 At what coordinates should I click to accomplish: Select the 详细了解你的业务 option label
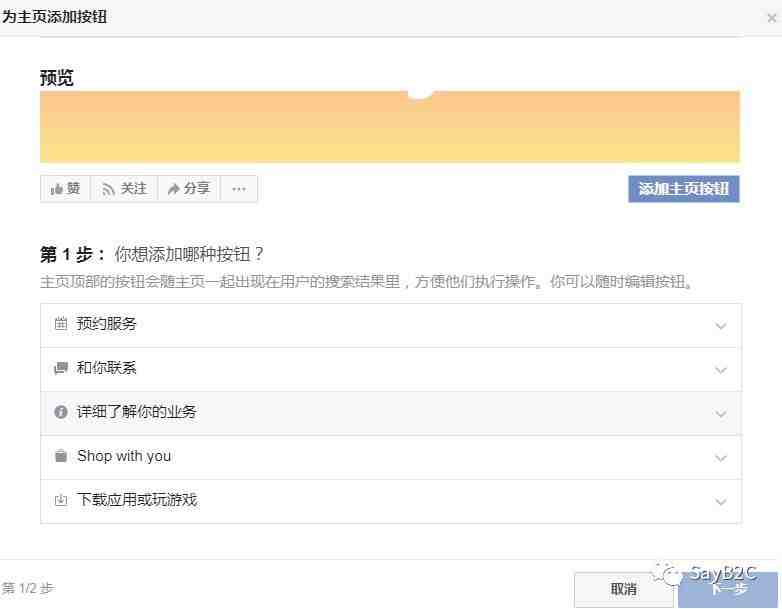pyautogui.click(x=136, y=412)
